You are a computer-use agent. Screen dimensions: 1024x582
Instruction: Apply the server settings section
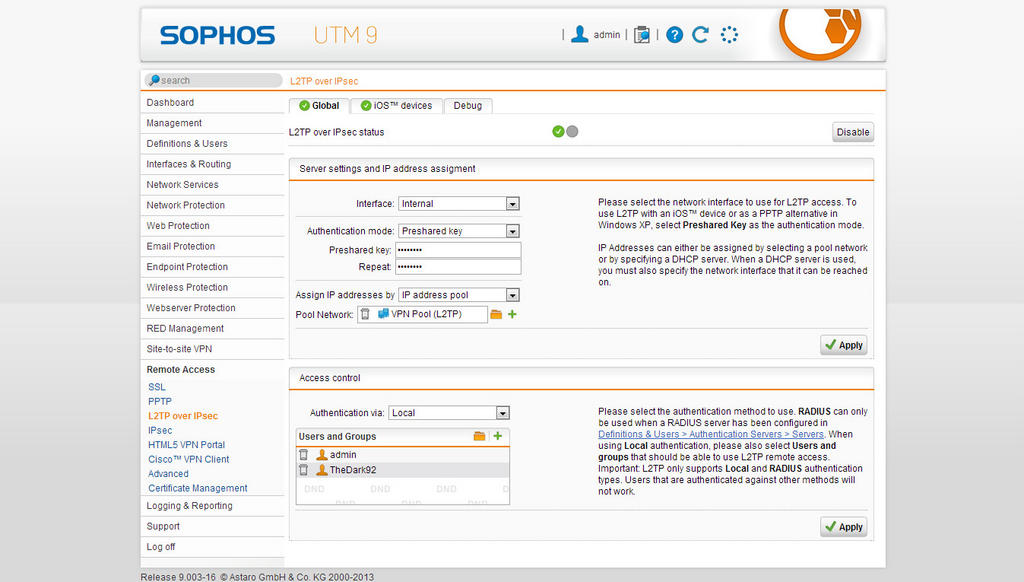[844, 345]
